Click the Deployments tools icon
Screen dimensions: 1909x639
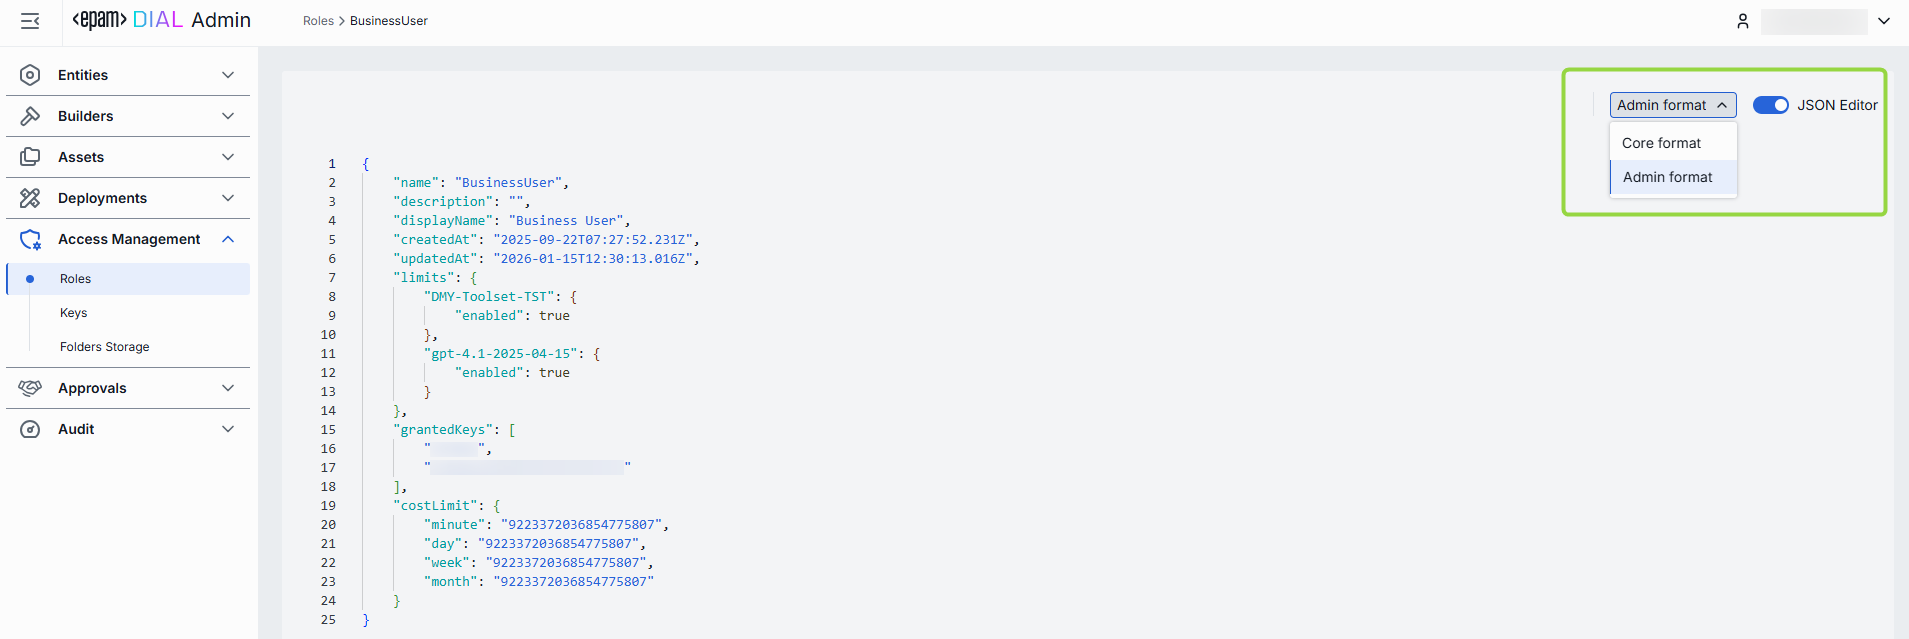30,198
